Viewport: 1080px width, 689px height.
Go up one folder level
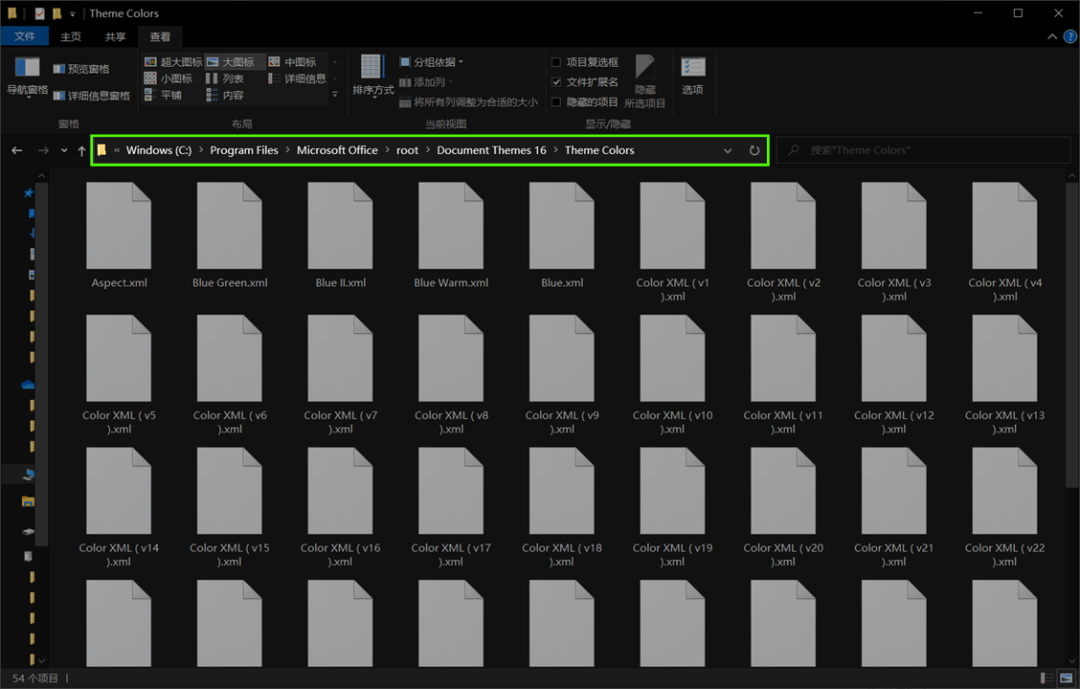click(x=82, y=150)
